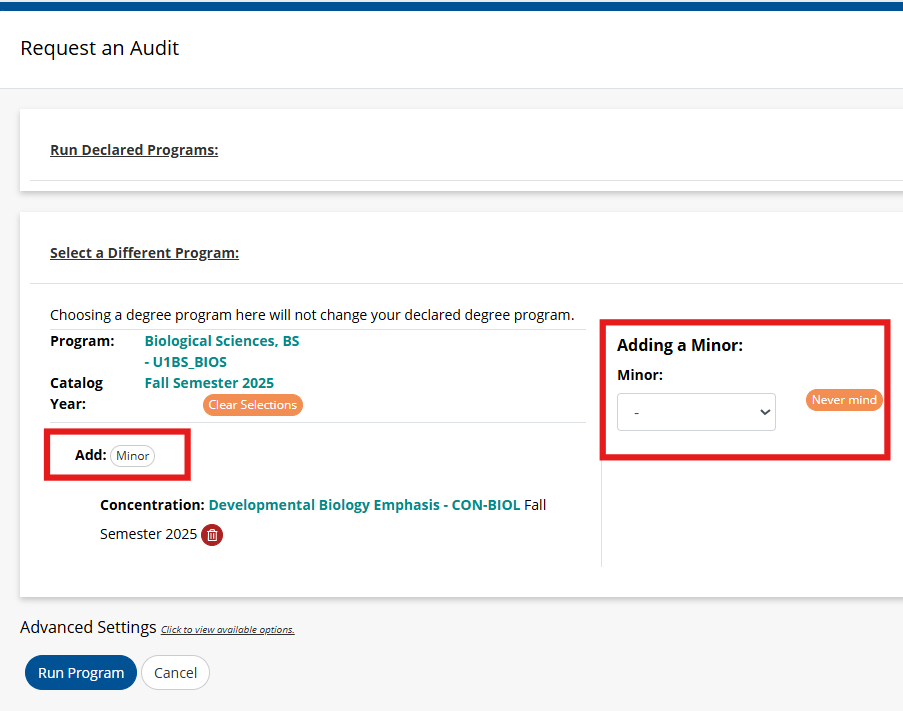Click the Biological Sciences, BS program link
The image size is (903, 711).
222,341
